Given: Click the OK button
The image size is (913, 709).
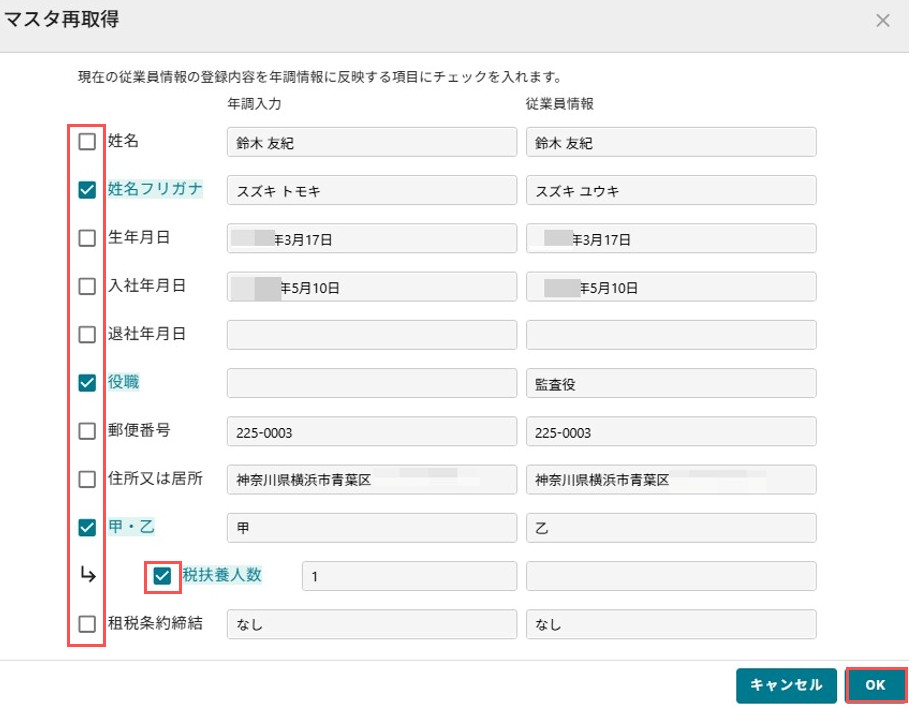Looking at the screenshot, I should click(876, 685).
